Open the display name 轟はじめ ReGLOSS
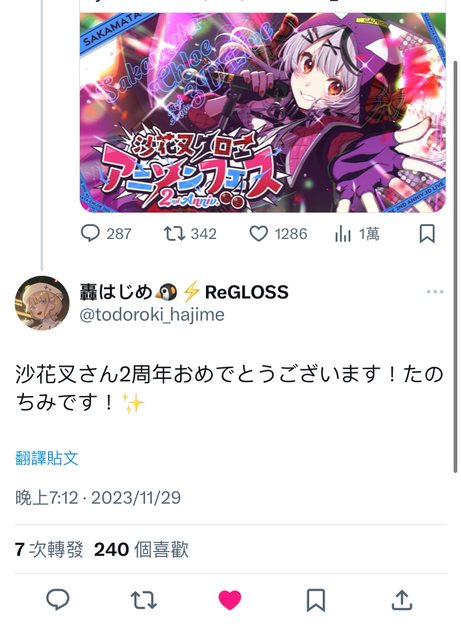Image resolution: width=461 pixels, height=640 pixels. point(184,292)
